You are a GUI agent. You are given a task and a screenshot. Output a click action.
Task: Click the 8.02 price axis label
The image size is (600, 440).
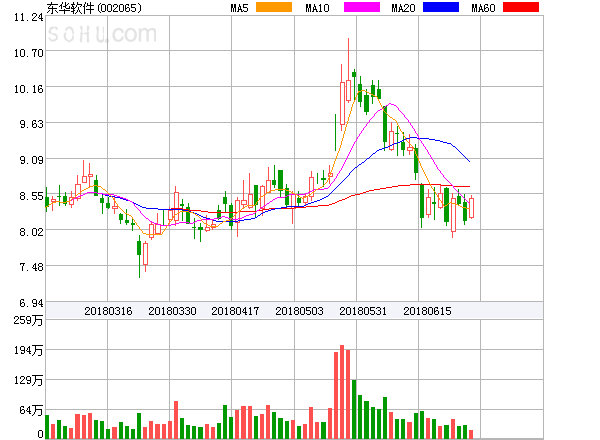point(31,231)
